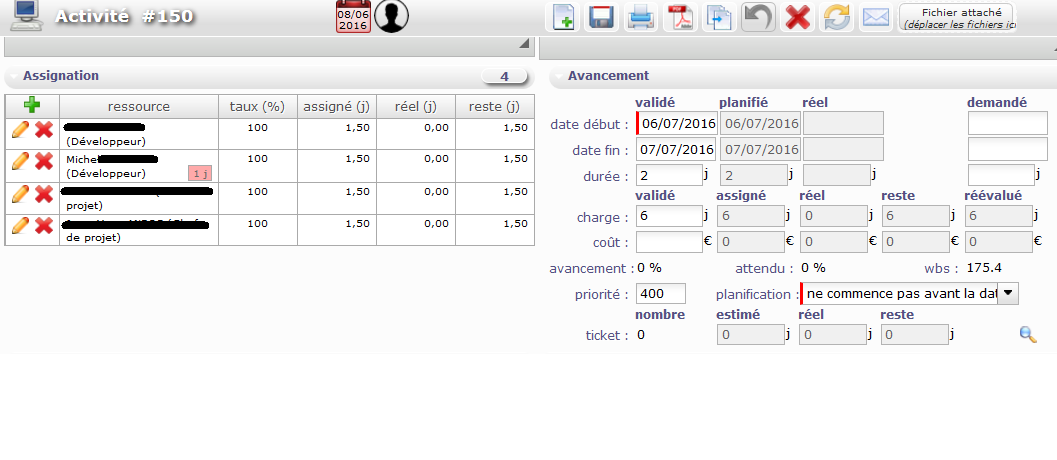Save the activity with the floppy disk icon
Image resolution: width=1057 pixels, height=460 pixels.
tap(601, 17)
